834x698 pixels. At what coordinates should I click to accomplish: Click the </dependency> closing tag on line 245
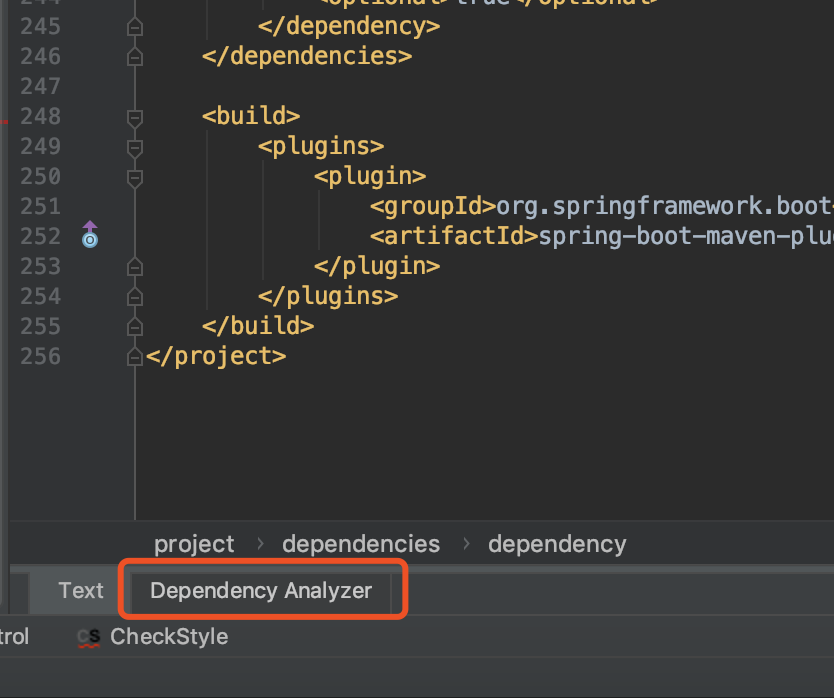349,26
